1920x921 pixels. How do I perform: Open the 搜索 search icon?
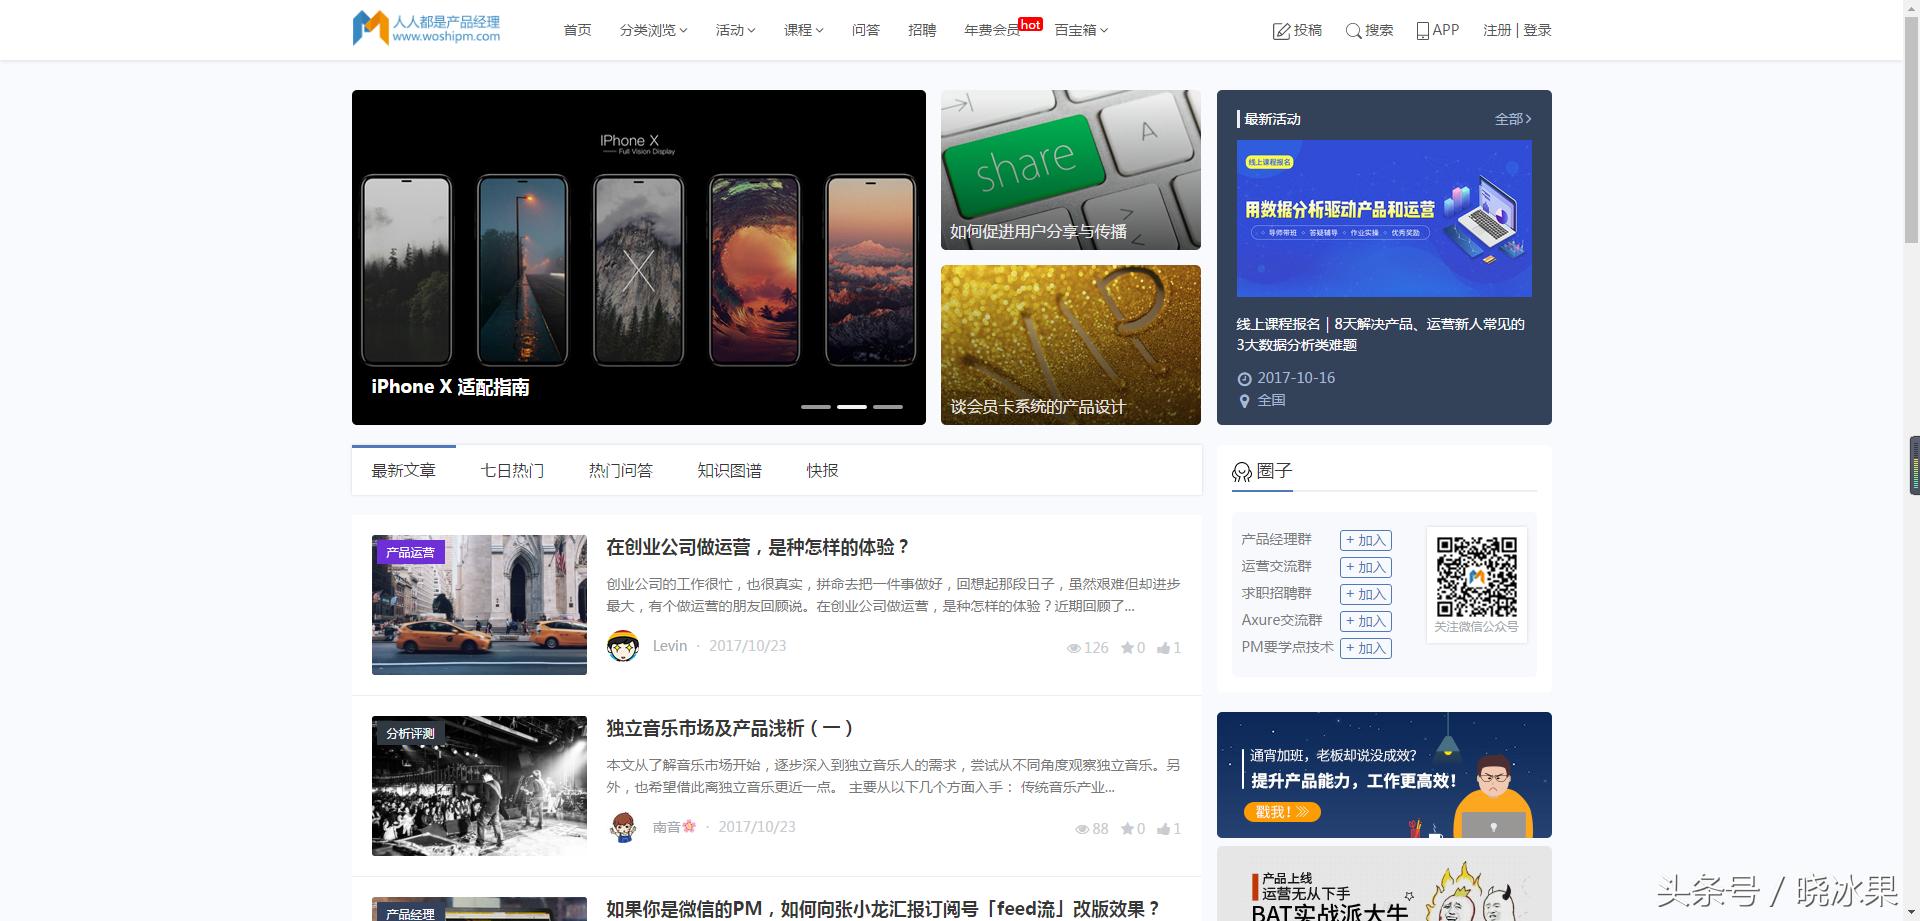pos(1352,30)
